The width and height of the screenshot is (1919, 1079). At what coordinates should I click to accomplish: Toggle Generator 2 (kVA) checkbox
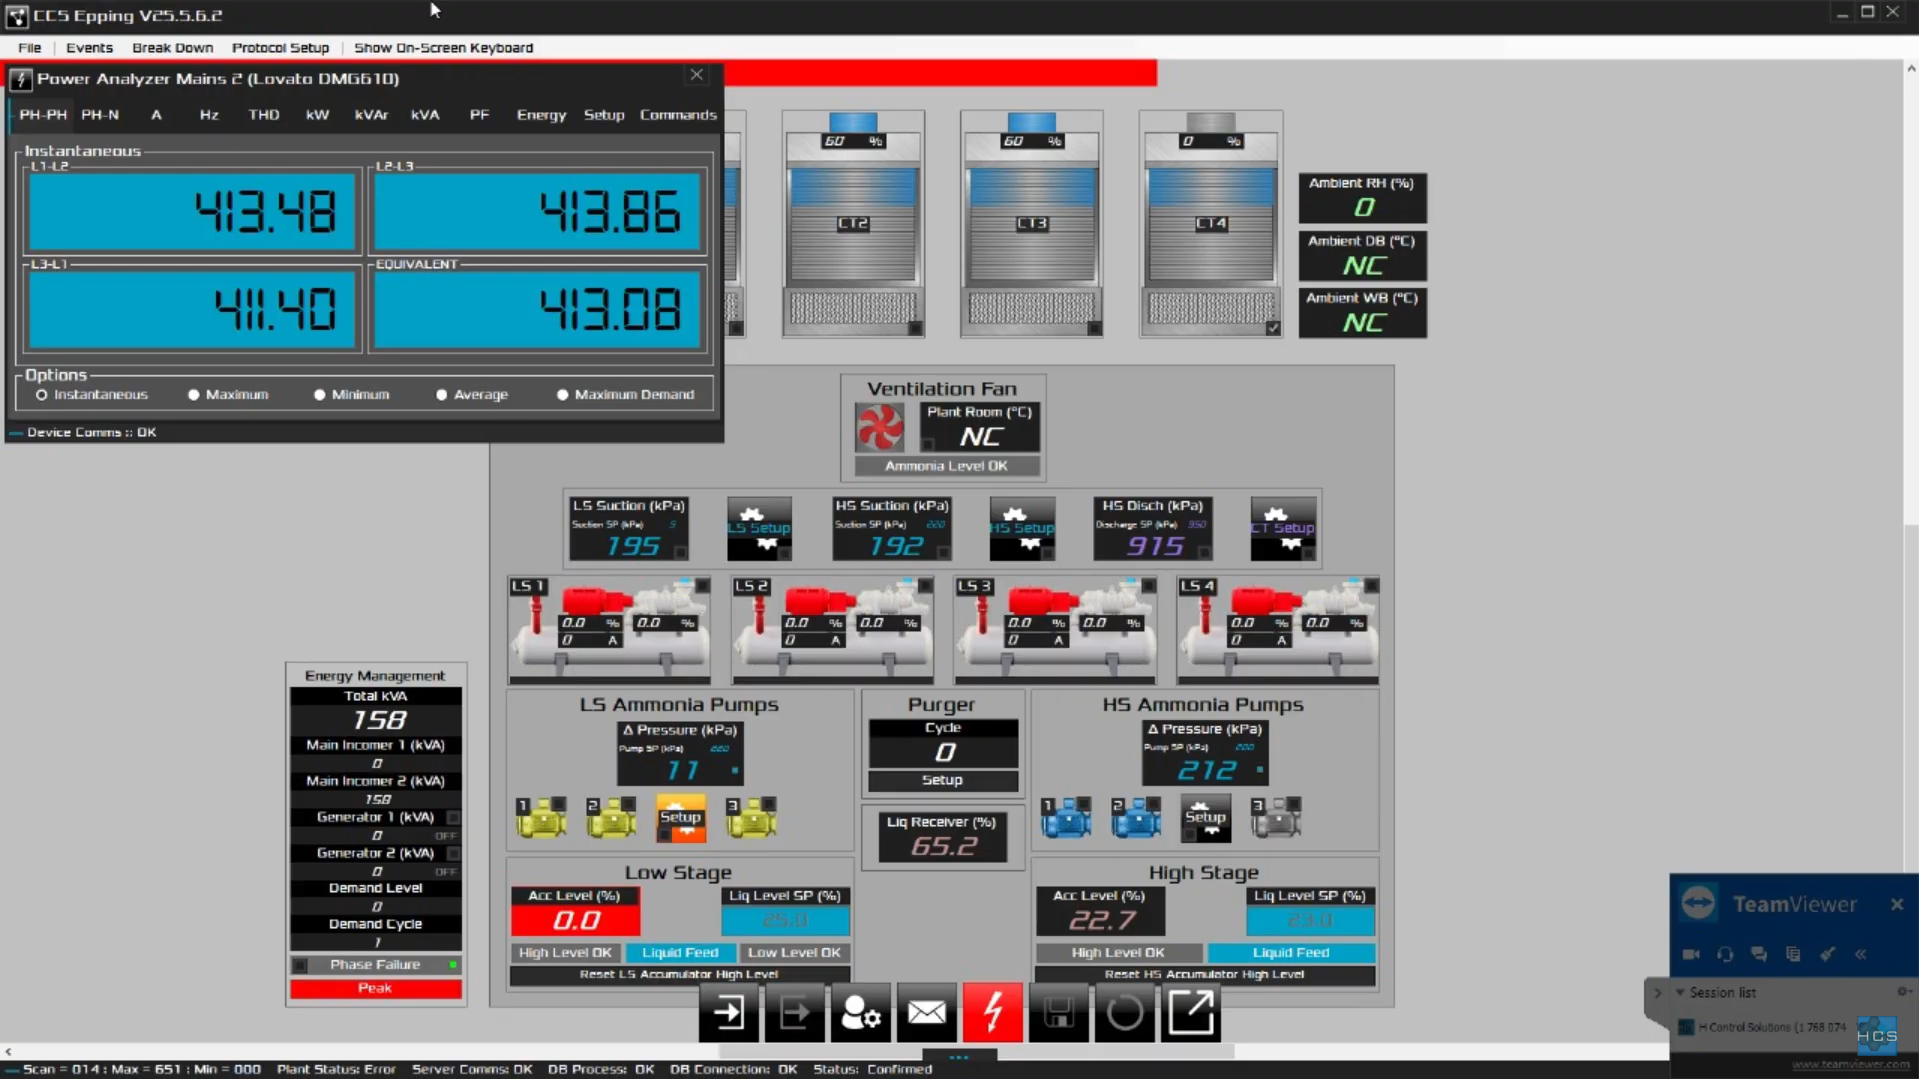pyautogui.click(x=453, y=853)
